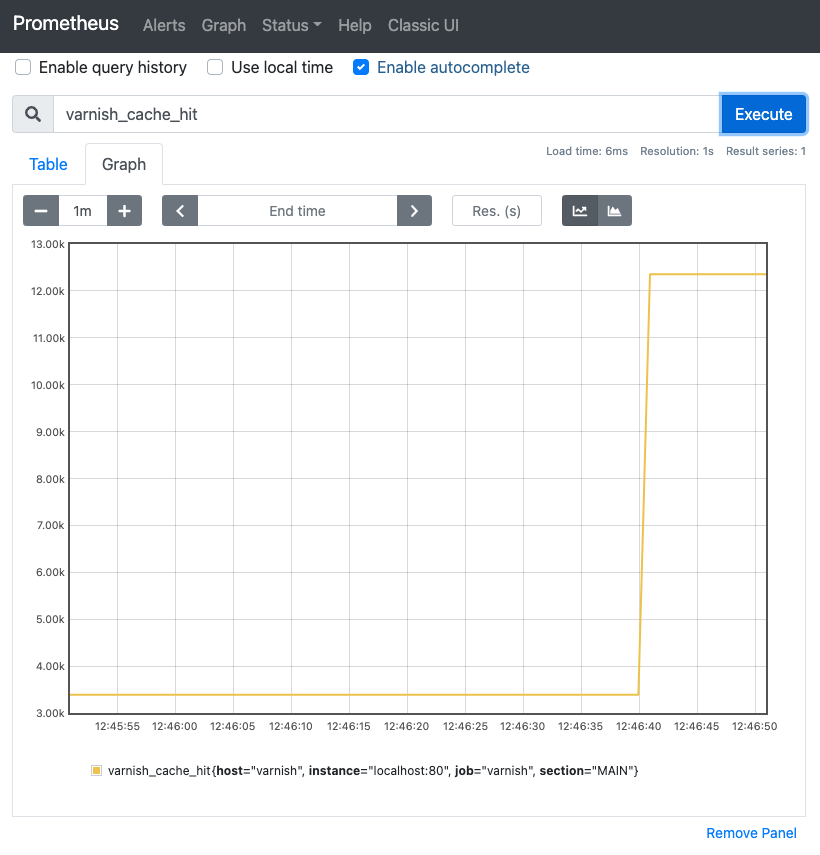Click the End time input field
The image size is (820, 855).
[297, 211]
